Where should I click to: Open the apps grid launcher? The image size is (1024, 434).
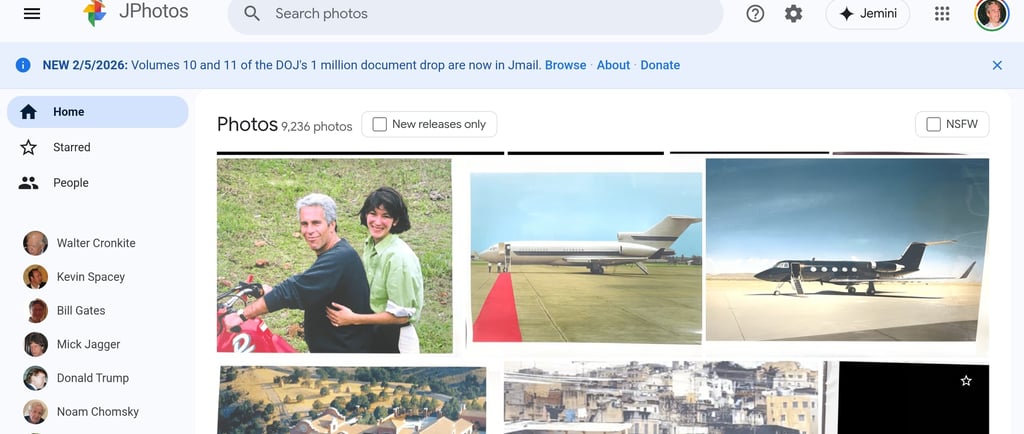(x=942, y=14)
